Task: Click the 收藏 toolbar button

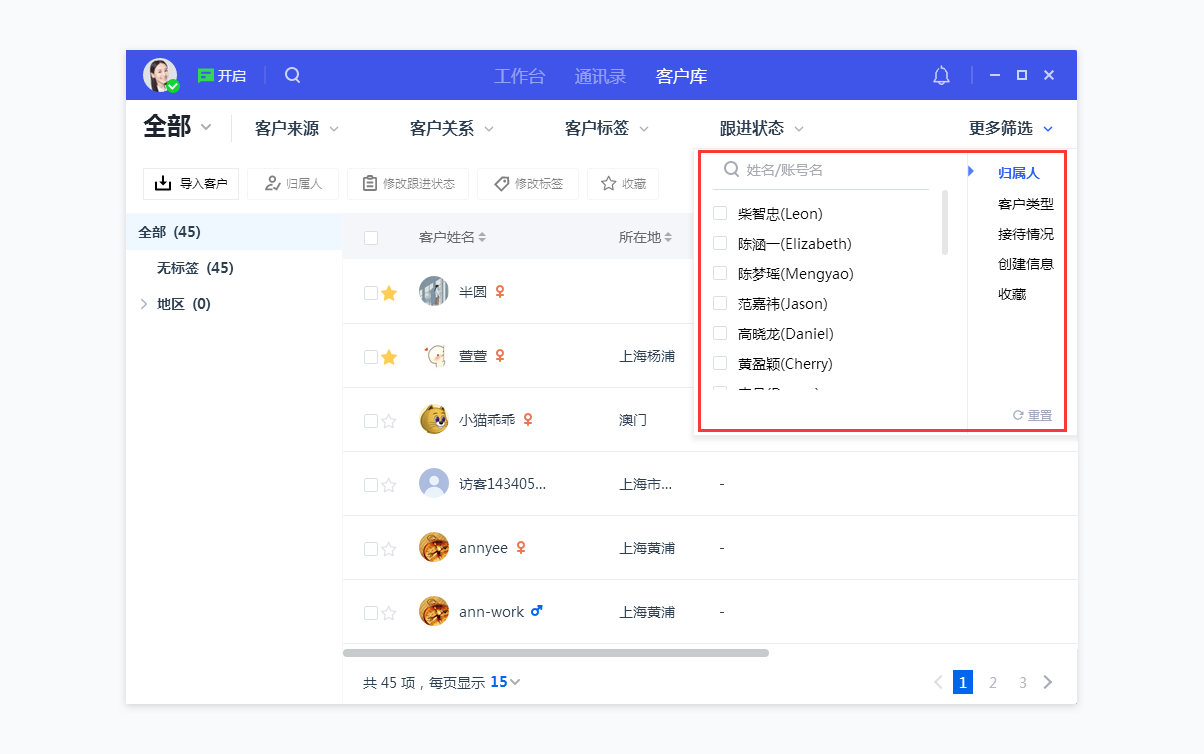Action: tap(623, 184)
